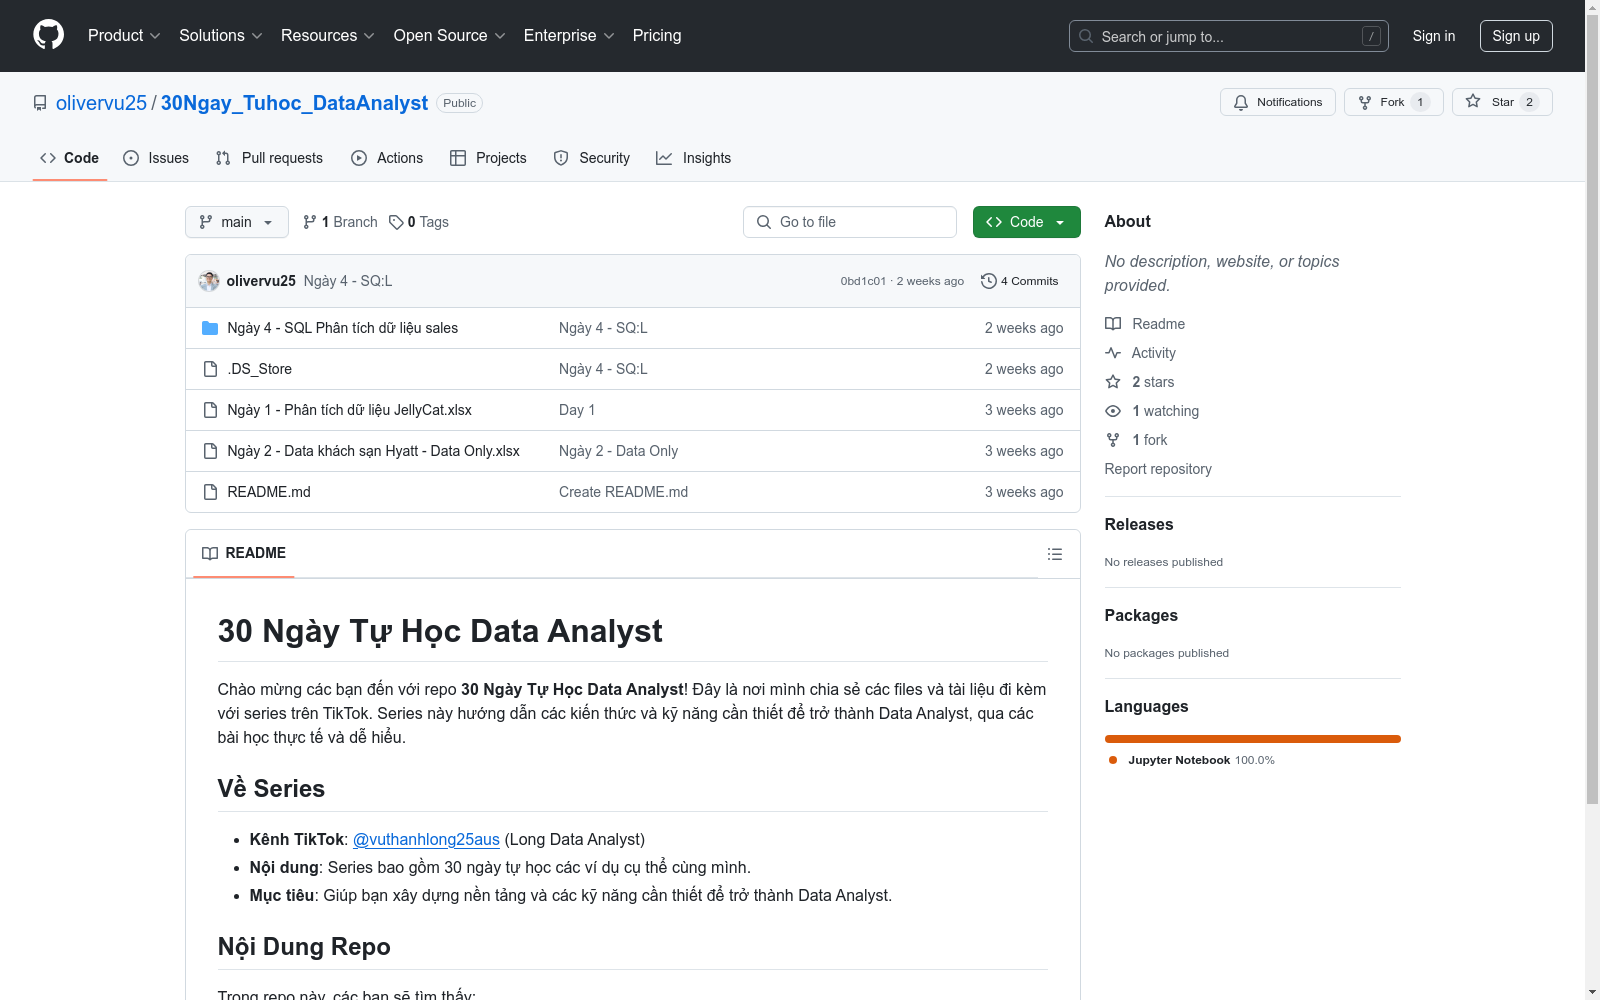Open the Ngày 2 - Data Only commit message

tap(619, 451)
